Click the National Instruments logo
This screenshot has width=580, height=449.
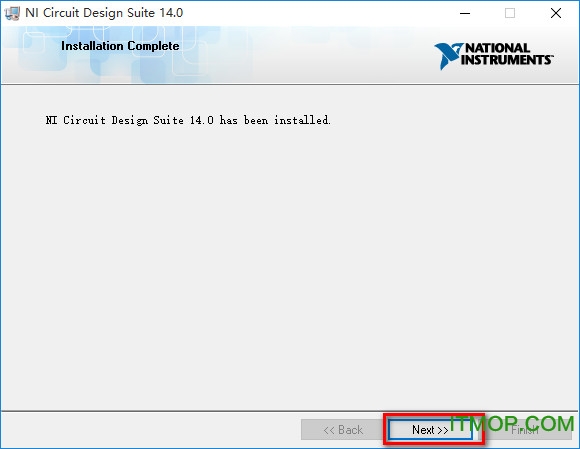[493, 55]
